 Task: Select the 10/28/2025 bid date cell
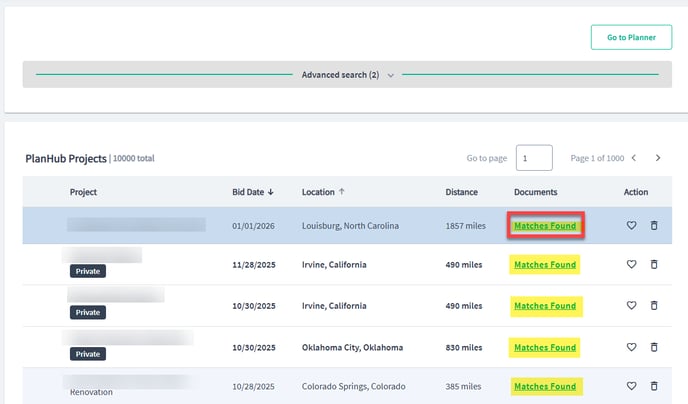253,386
